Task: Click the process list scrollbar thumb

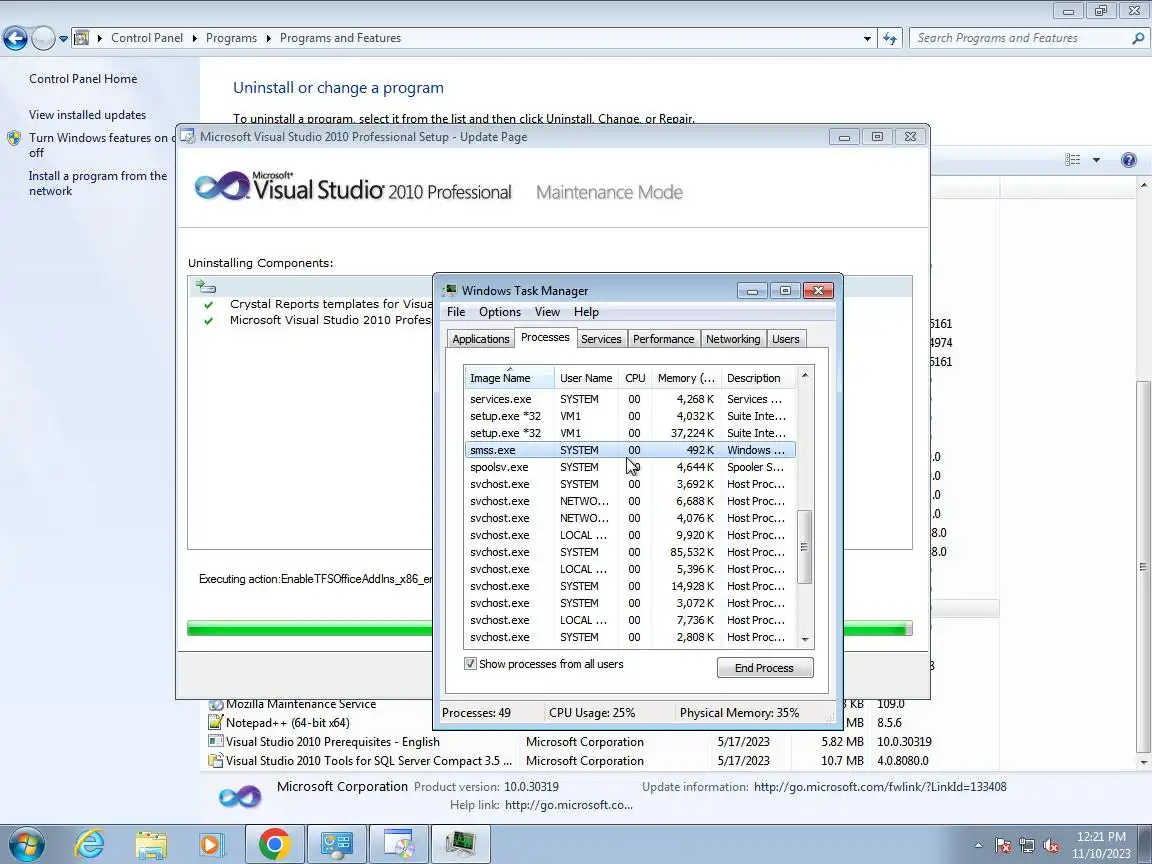Action: coord(804,547)
